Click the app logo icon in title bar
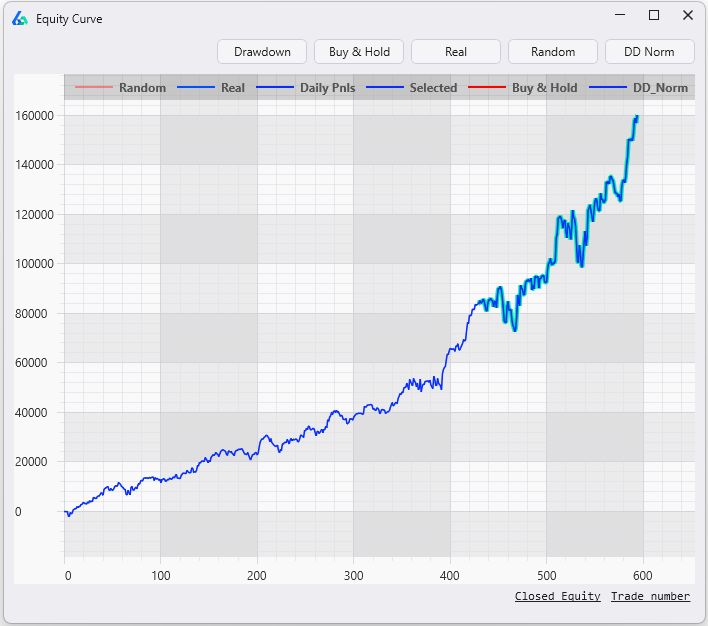Screen dimensions: 708x626 [x=20, y=18]
